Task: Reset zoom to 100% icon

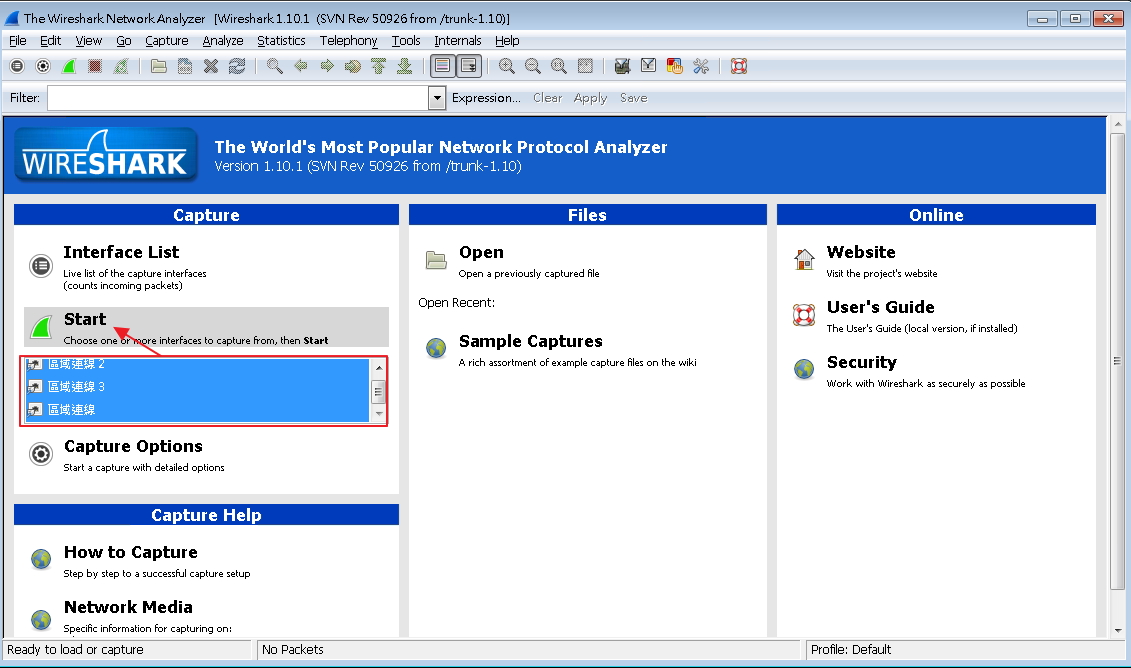Action: point(558,66)
